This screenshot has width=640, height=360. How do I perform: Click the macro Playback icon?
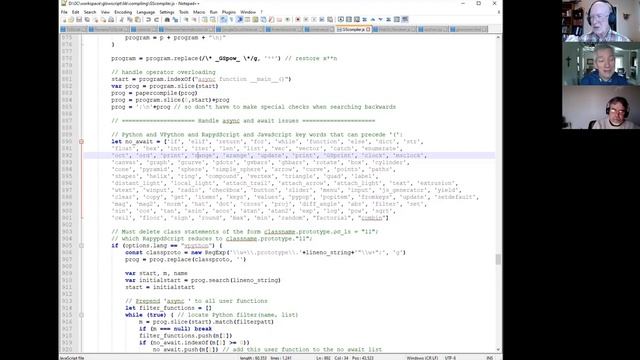click(x=314, y=20)
